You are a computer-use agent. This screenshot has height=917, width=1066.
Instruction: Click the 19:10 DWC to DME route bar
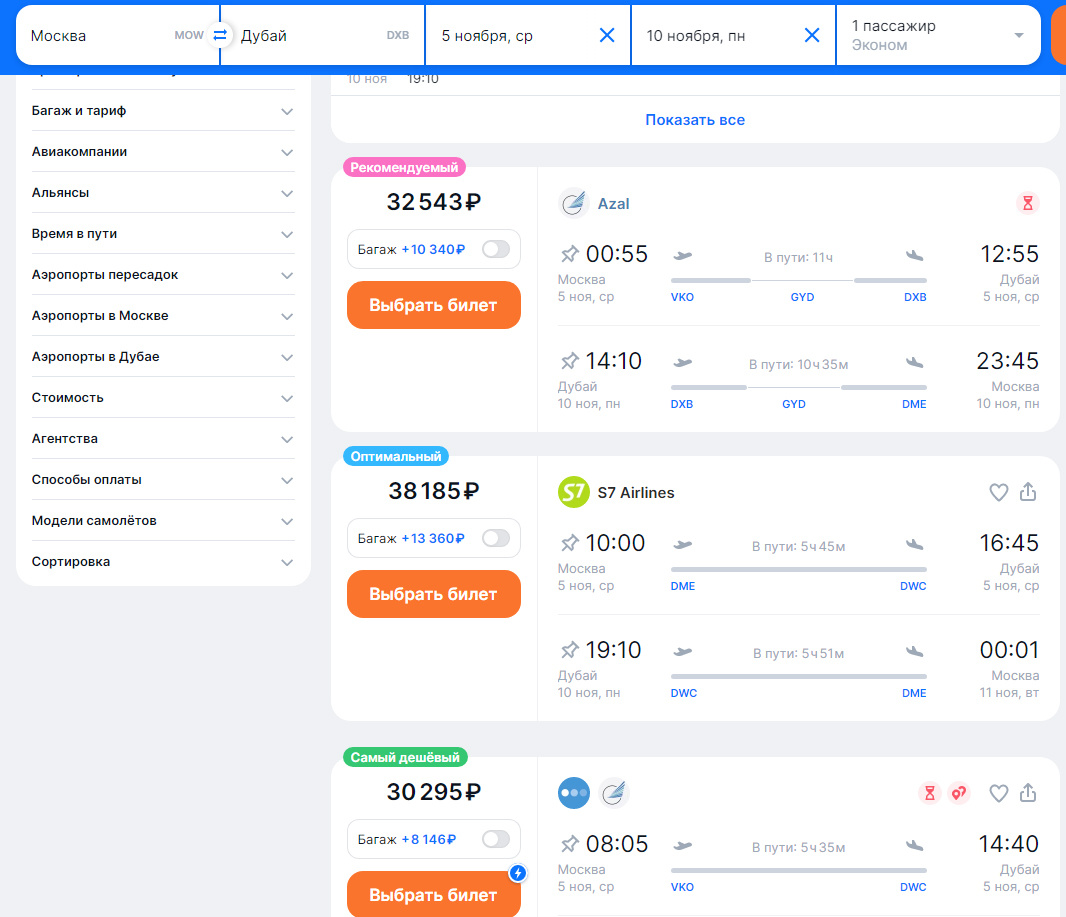(x=799, y=676)
